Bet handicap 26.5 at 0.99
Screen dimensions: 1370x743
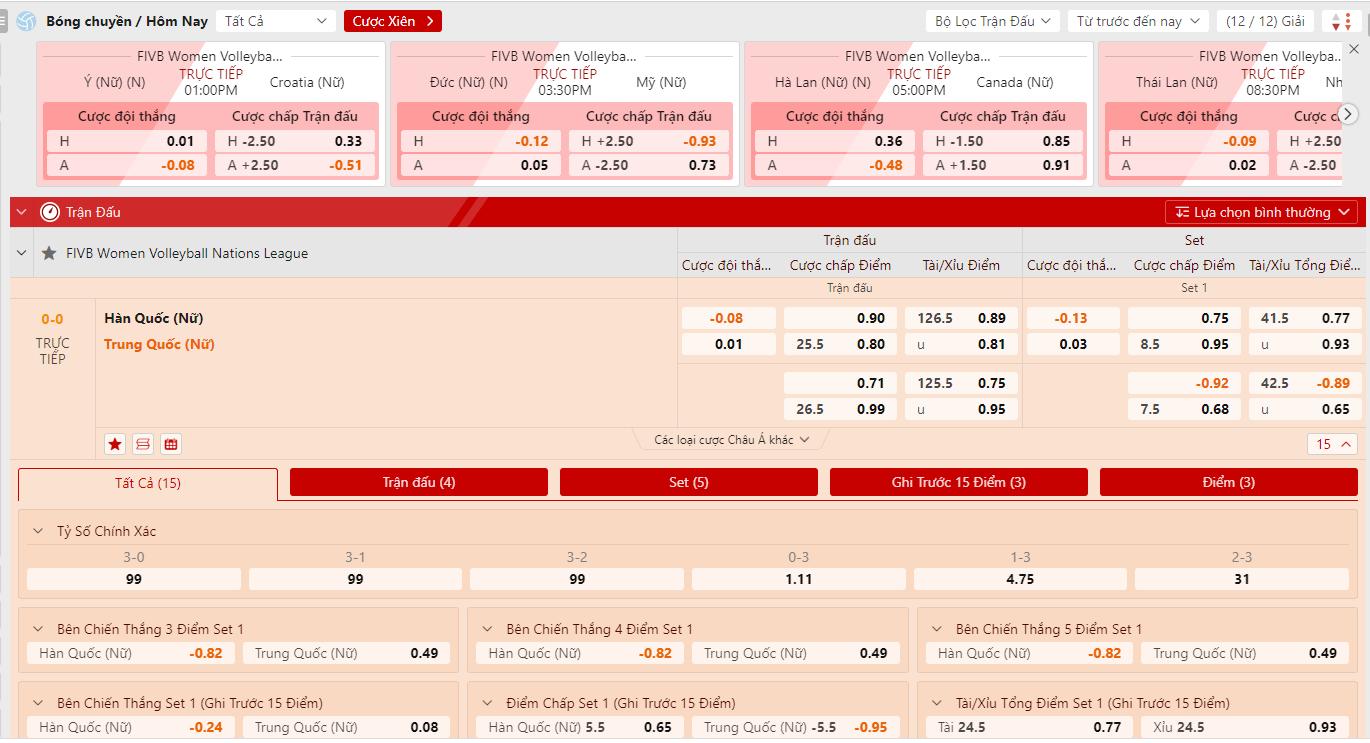[x=840, y=409]
